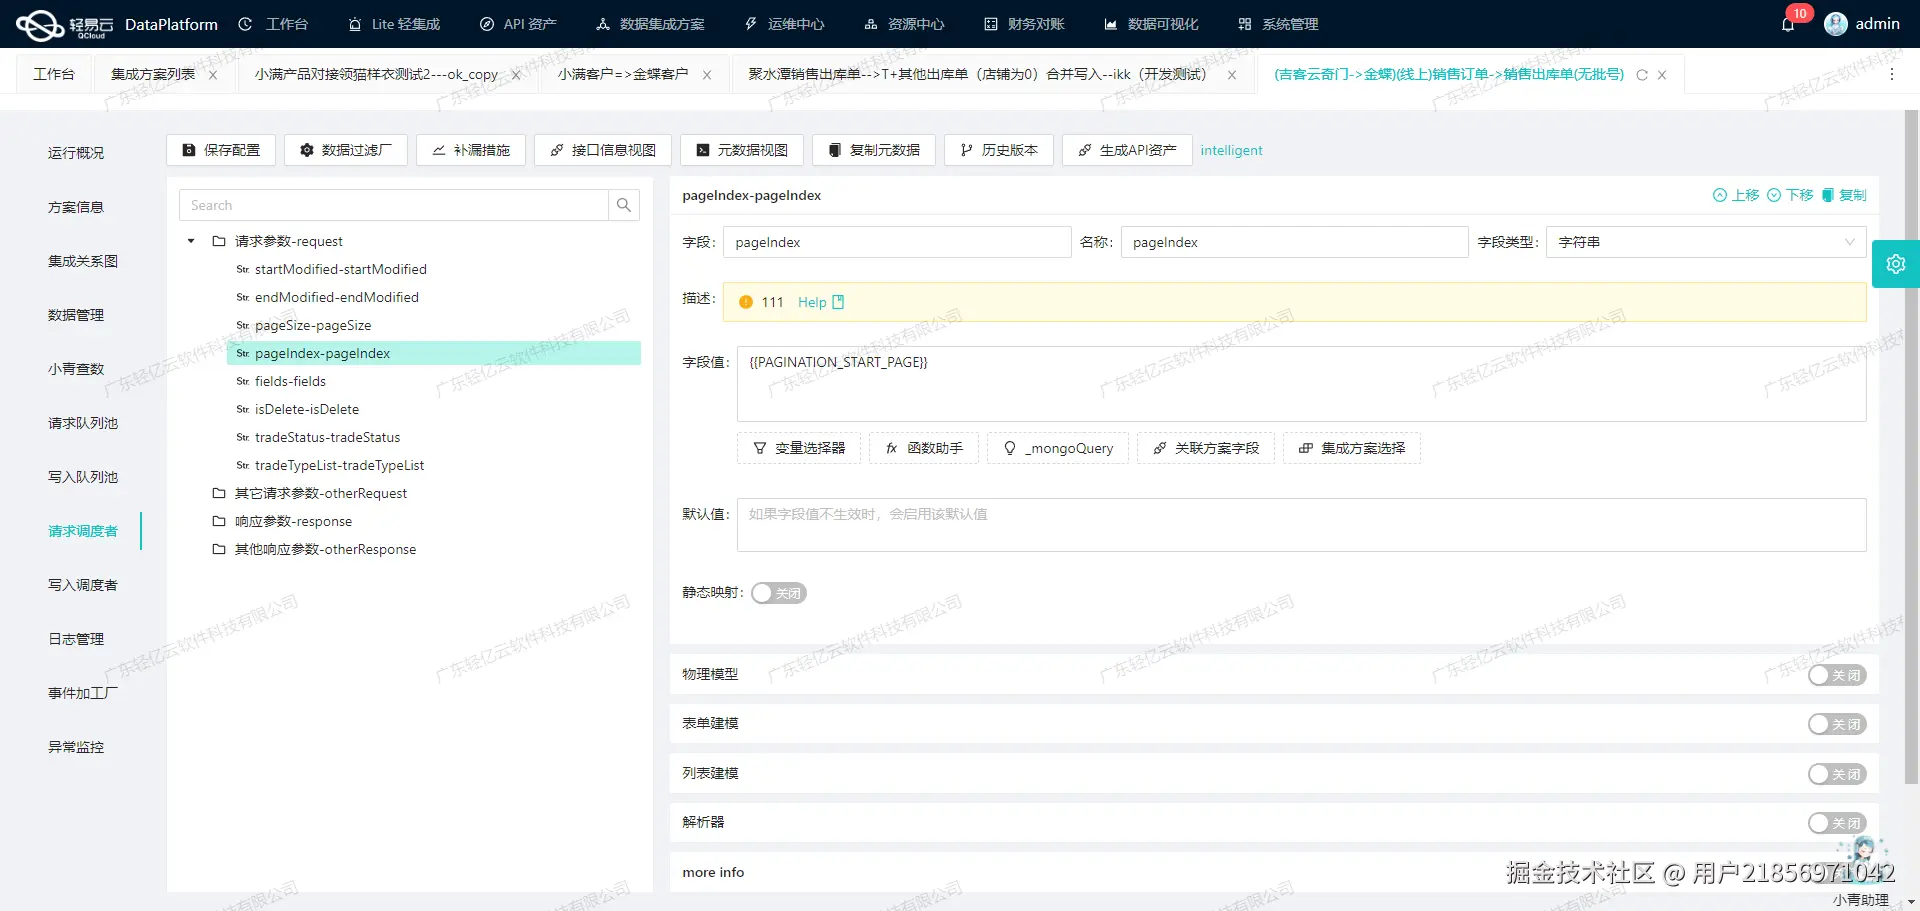This screenshot has height=911, width=1920.
Task: Collapse the 请求参数-request tree node
Action: point(190,241)
